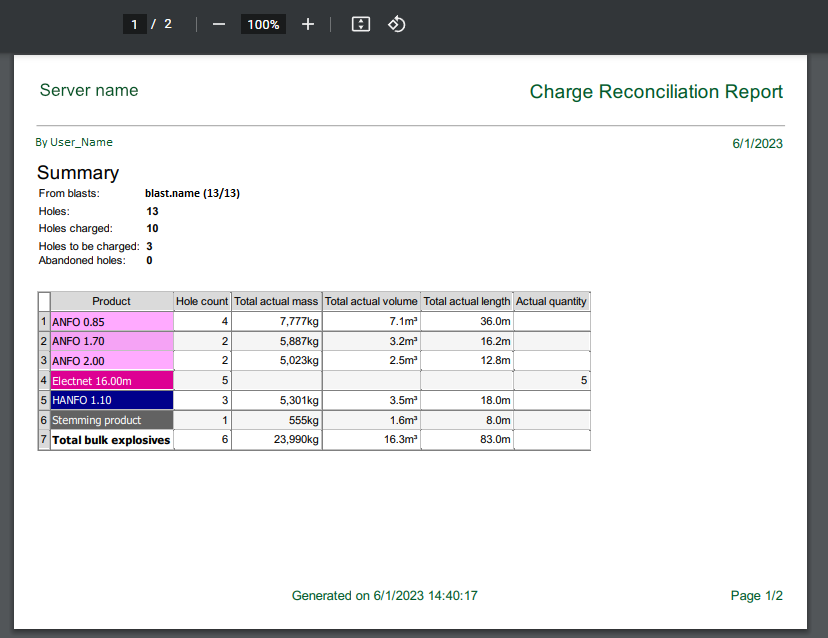
Task: Click the 5,301kg mass value
Action: coord(299,400)
